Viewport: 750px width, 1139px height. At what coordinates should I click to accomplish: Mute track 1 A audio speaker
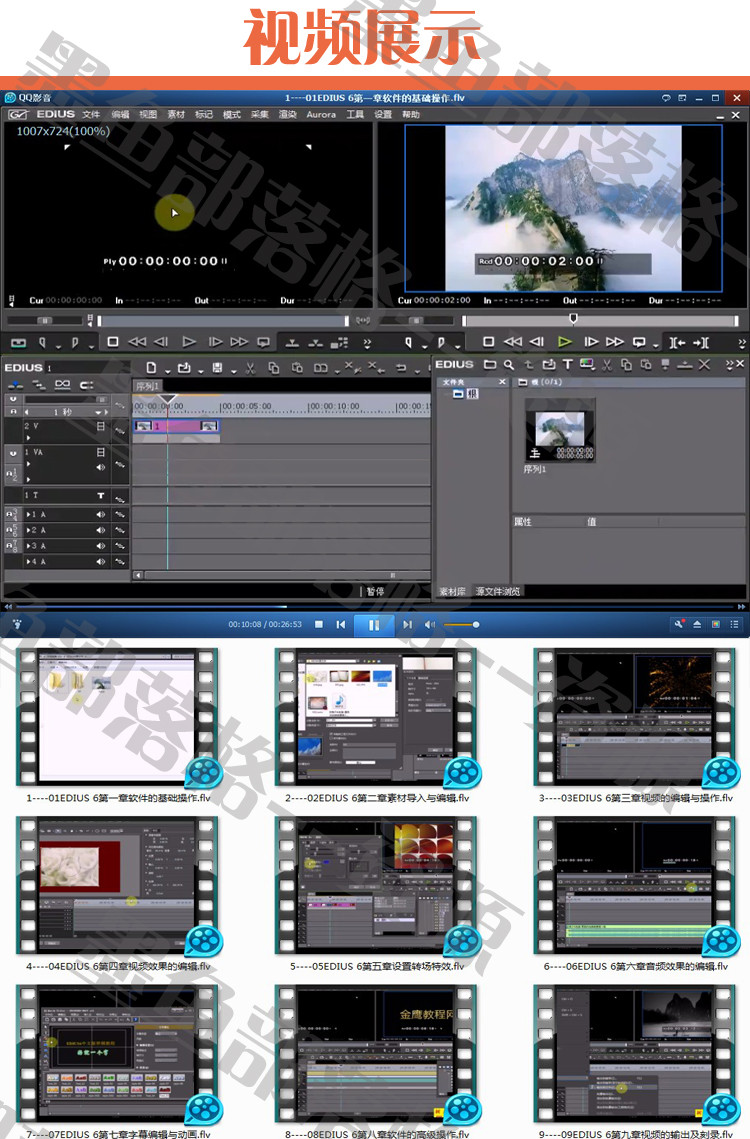101,514
